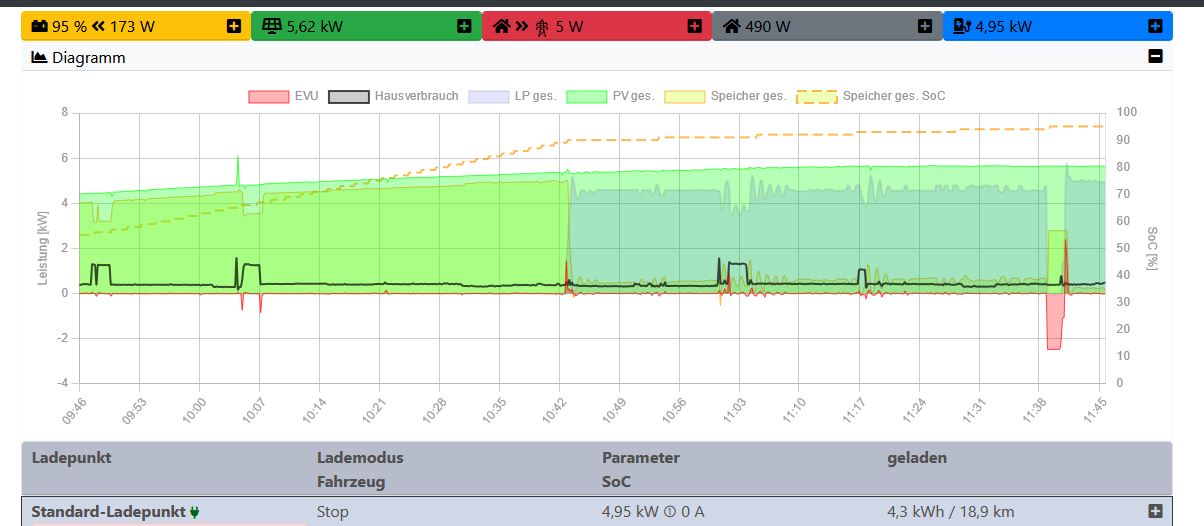Image resolution: width=1204 pixels, height=526 pixels.
Task: Click the solar panel icon in green tile
Action: tap(271, 26)
